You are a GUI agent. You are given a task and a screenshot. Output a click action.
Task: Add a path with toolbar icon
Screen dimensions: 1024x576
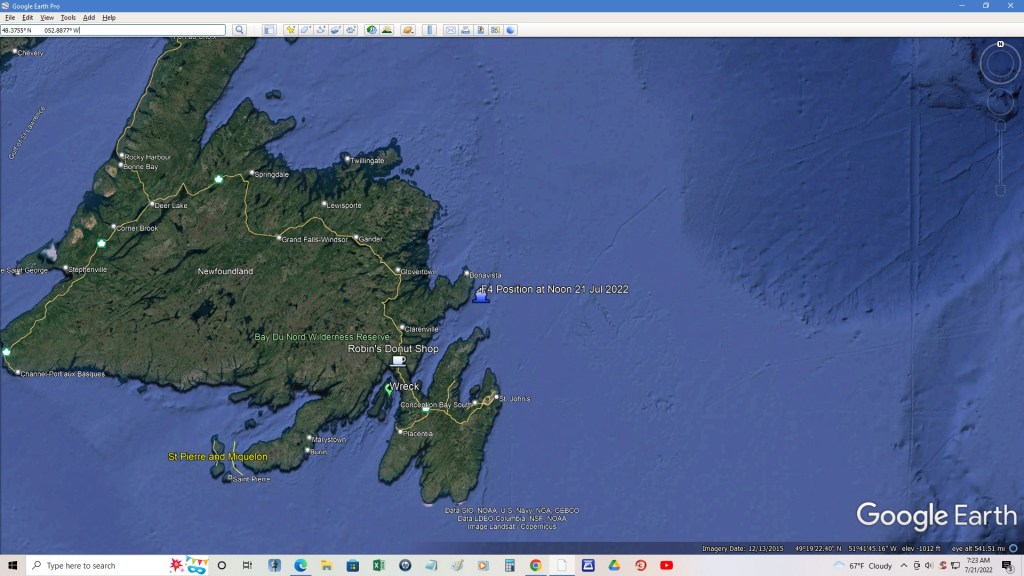point(321,30)
